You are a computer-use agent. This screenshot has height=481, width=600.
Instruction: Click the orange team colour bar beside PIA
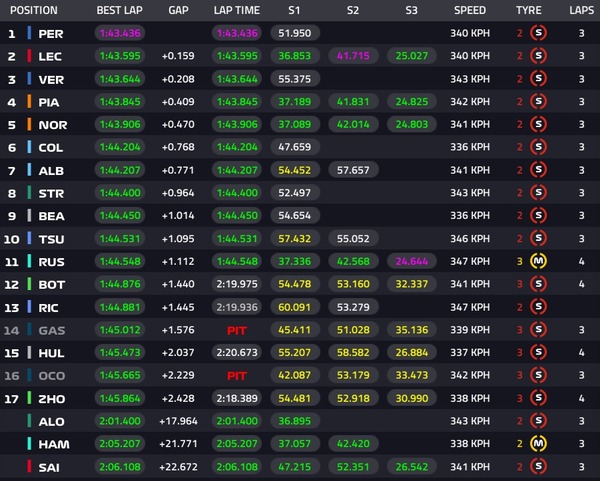point(30,102)
